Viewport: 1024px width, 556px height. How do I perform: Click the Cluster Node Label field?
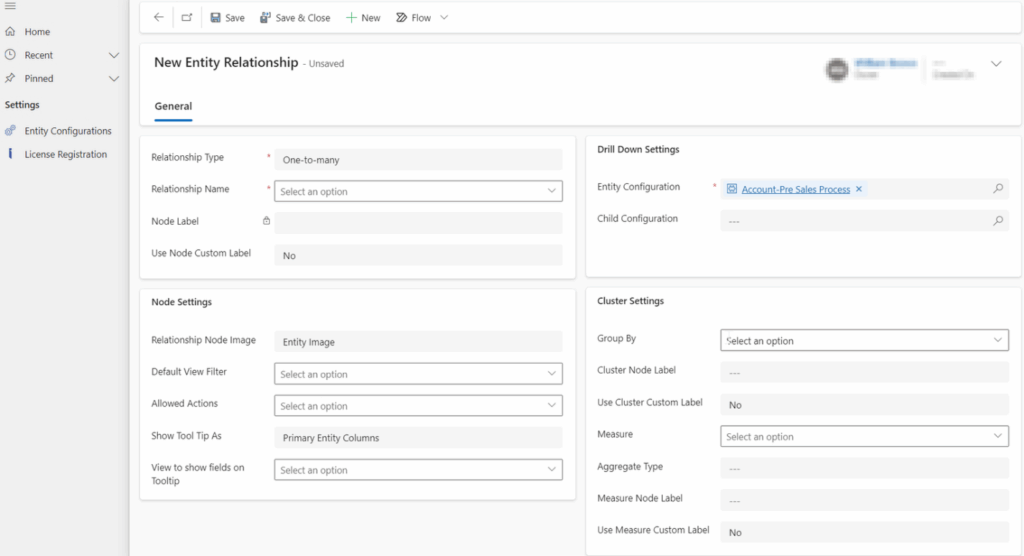click(x=864, y=372)
